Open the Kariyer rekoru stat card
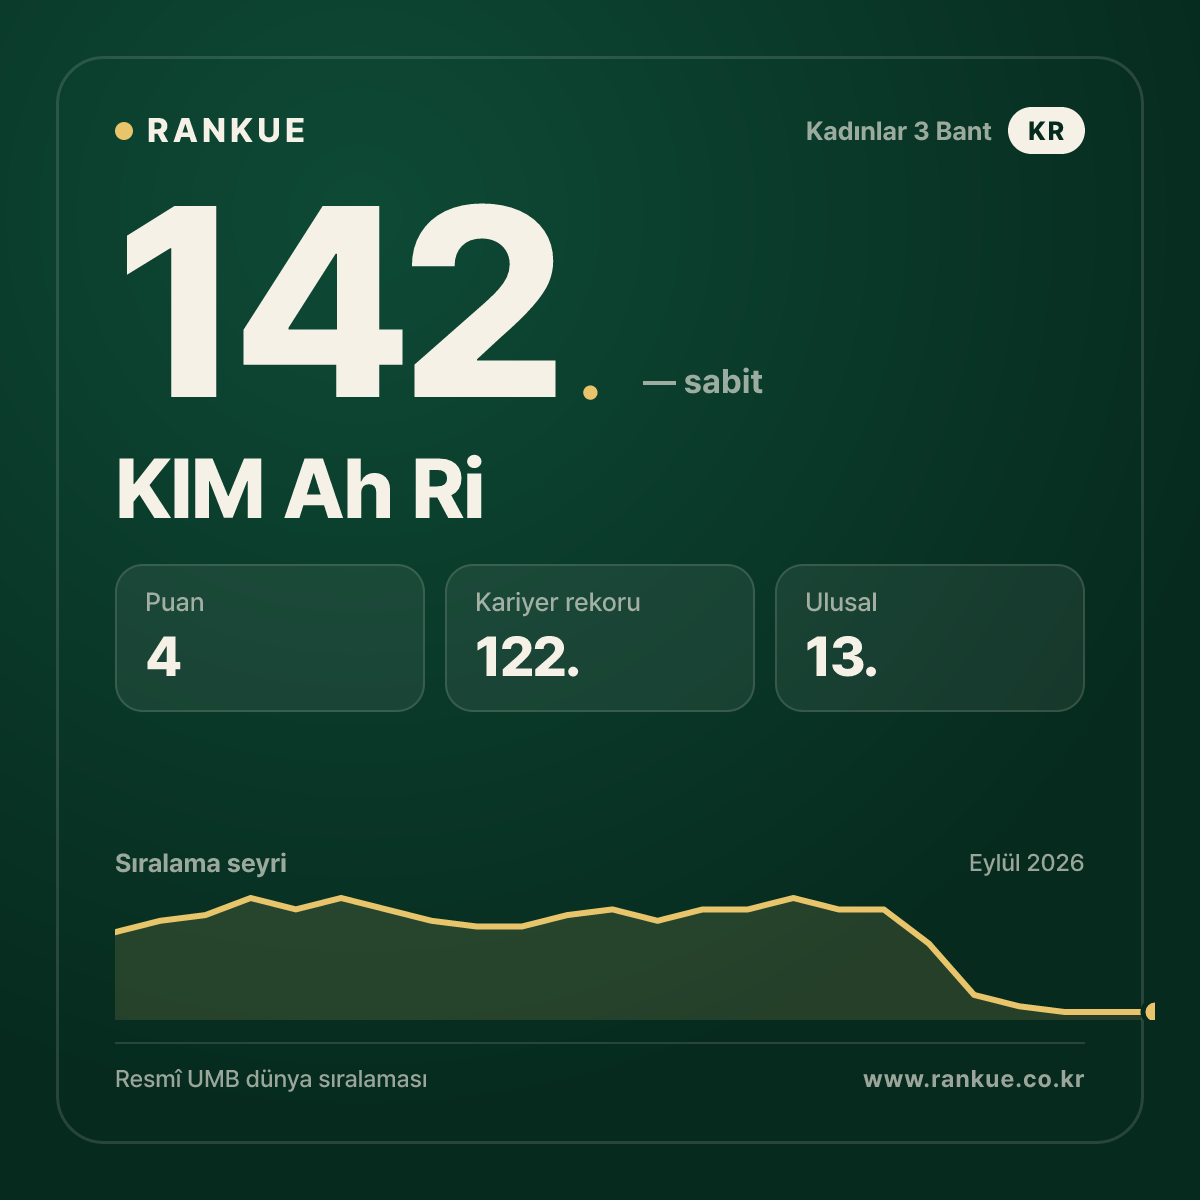The image size is (1200, 1200). pyautogui.click(x=600, y=638)
